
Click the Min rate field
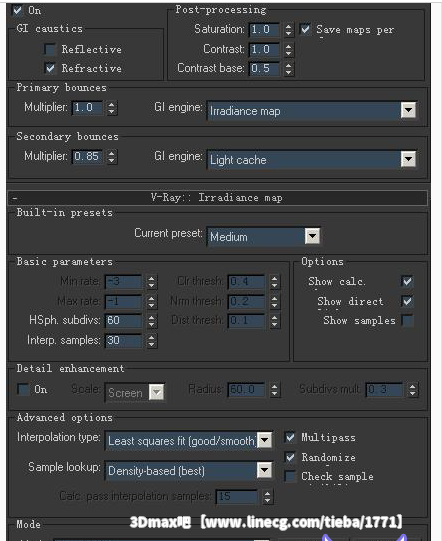[x=123, y=281]
